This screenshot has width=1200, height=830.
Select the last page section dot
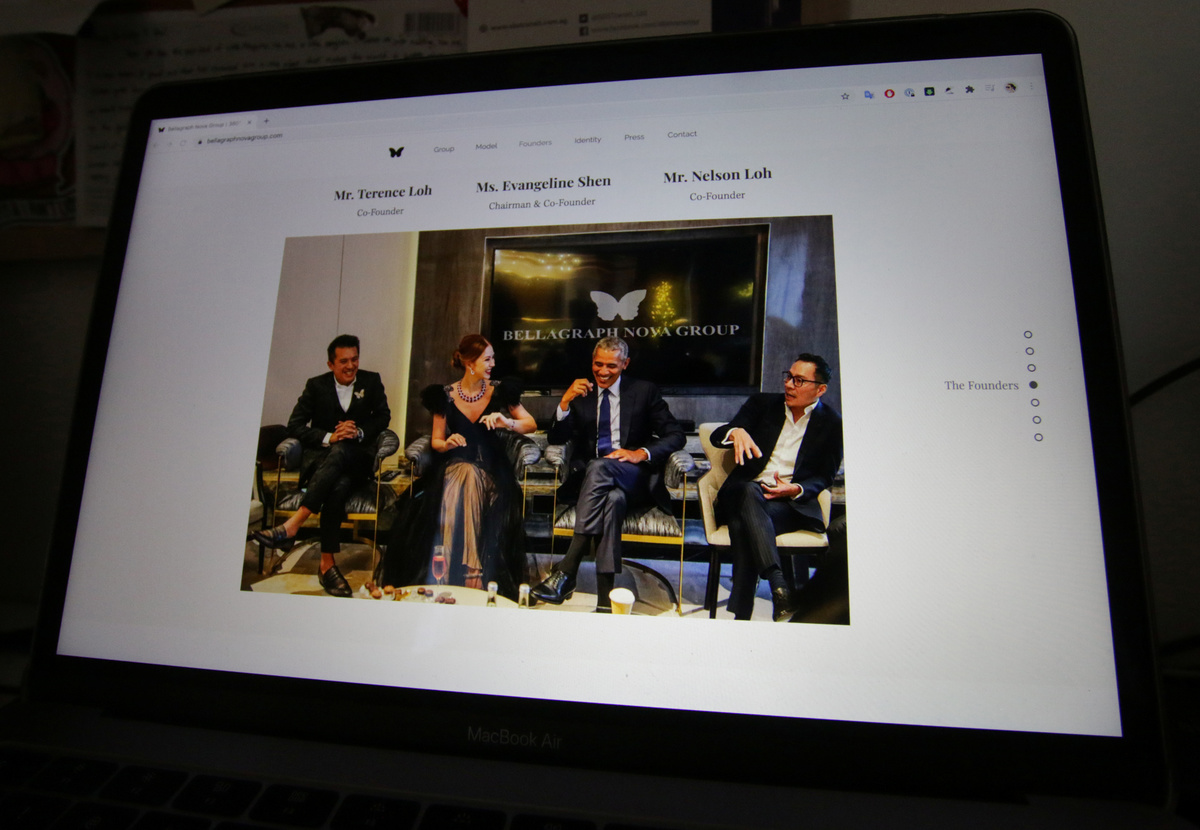pos(1038,437)
